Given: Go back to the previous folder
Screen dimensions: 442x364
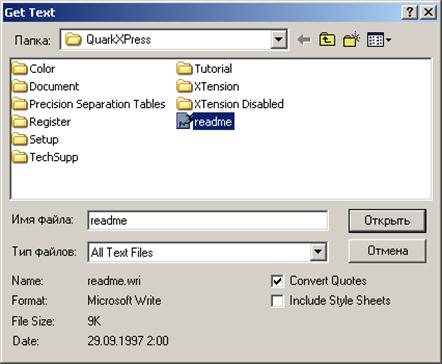Looking at the screenshot, I should 304,40.
